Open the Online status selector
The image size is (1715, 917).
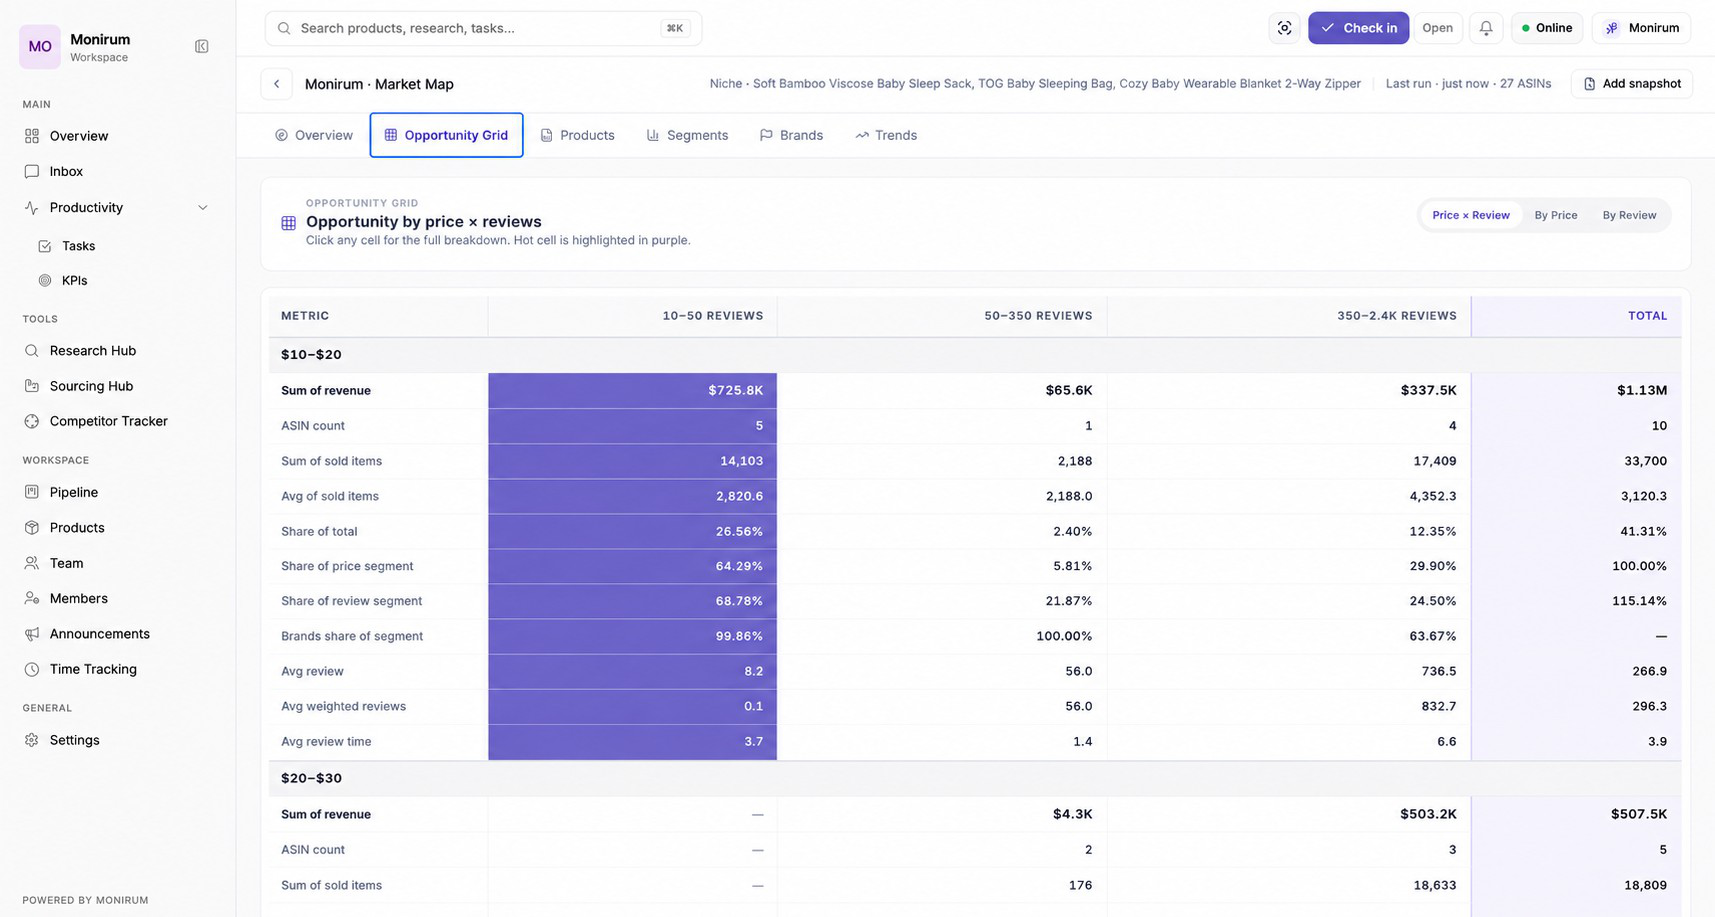point(1546,28)
